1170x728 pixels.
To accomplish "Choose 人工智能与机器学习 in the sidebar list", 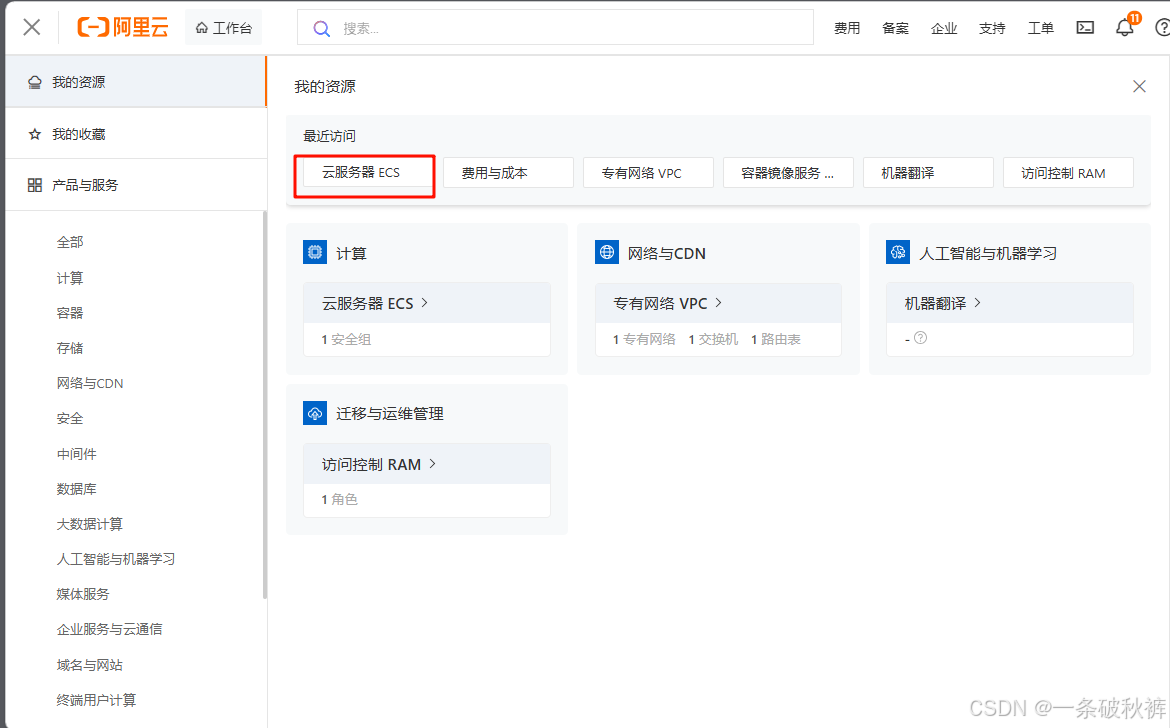I will pos(116,559).
